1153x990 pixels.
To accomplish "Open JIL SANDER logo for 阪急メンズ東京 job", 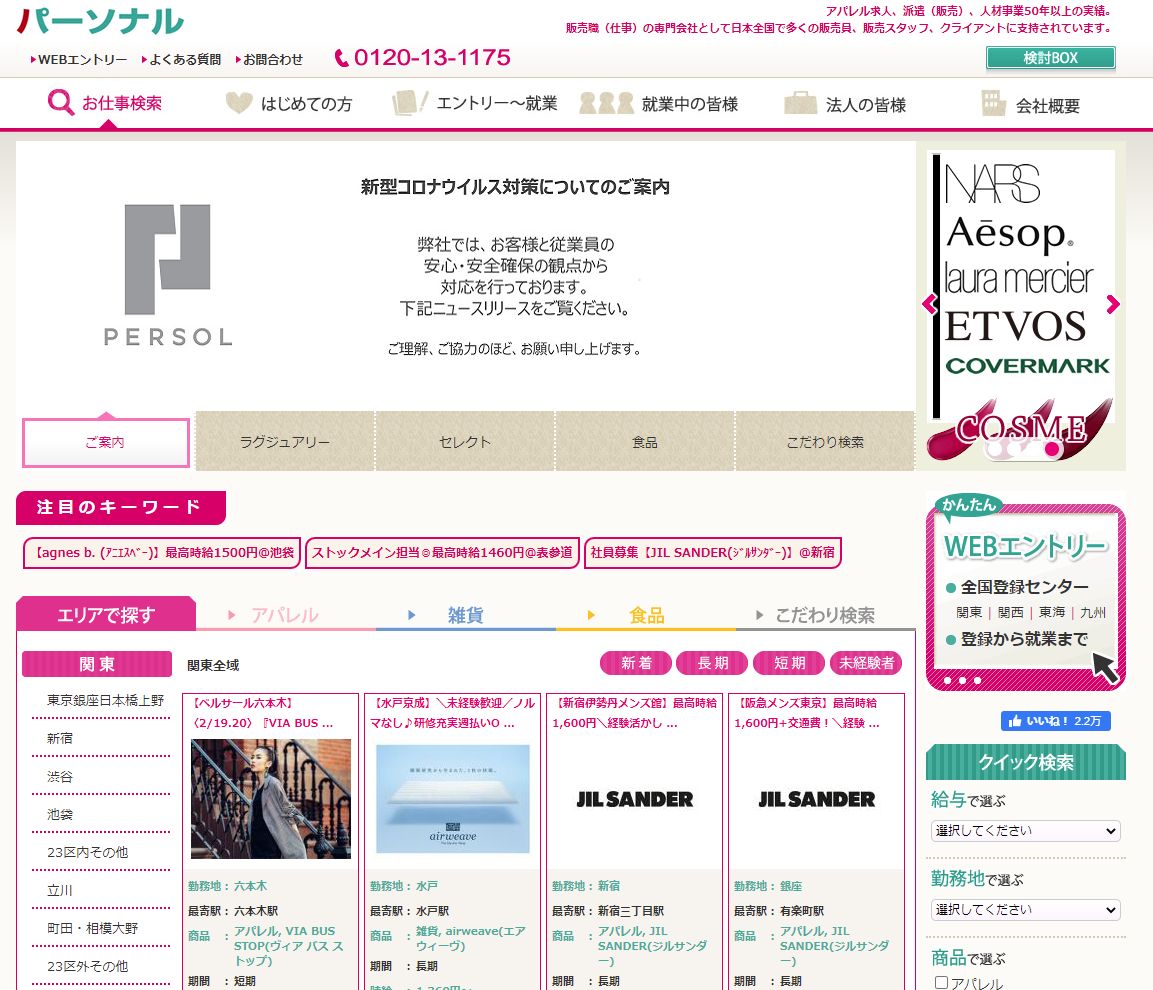I will tap(816, 800).
